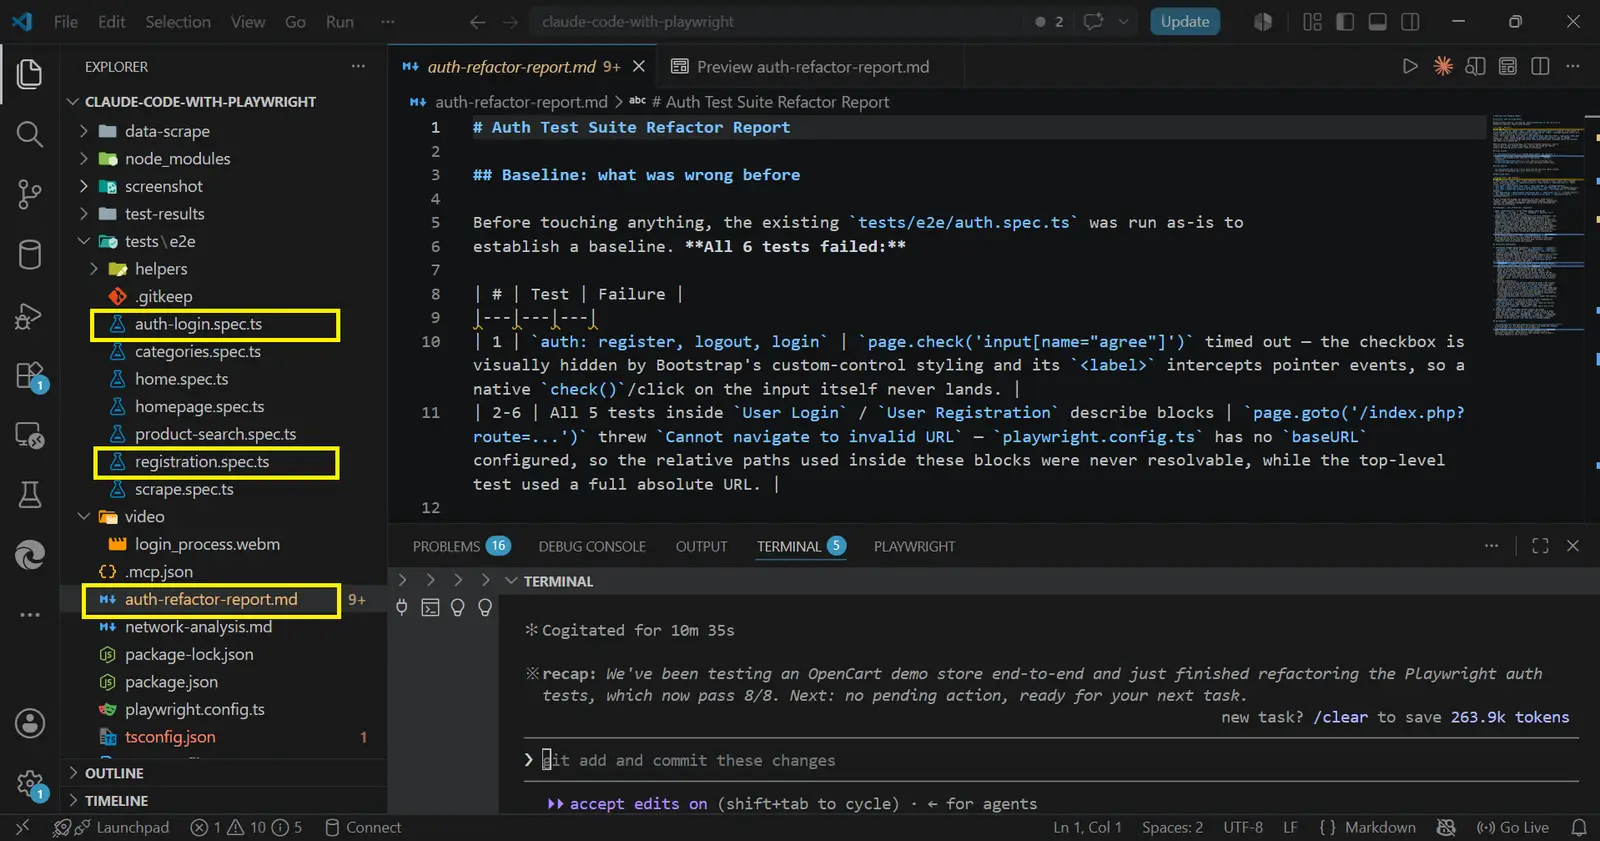Toggle maximized panel size
1600x841 pixels.
(x=1540, y=546)
